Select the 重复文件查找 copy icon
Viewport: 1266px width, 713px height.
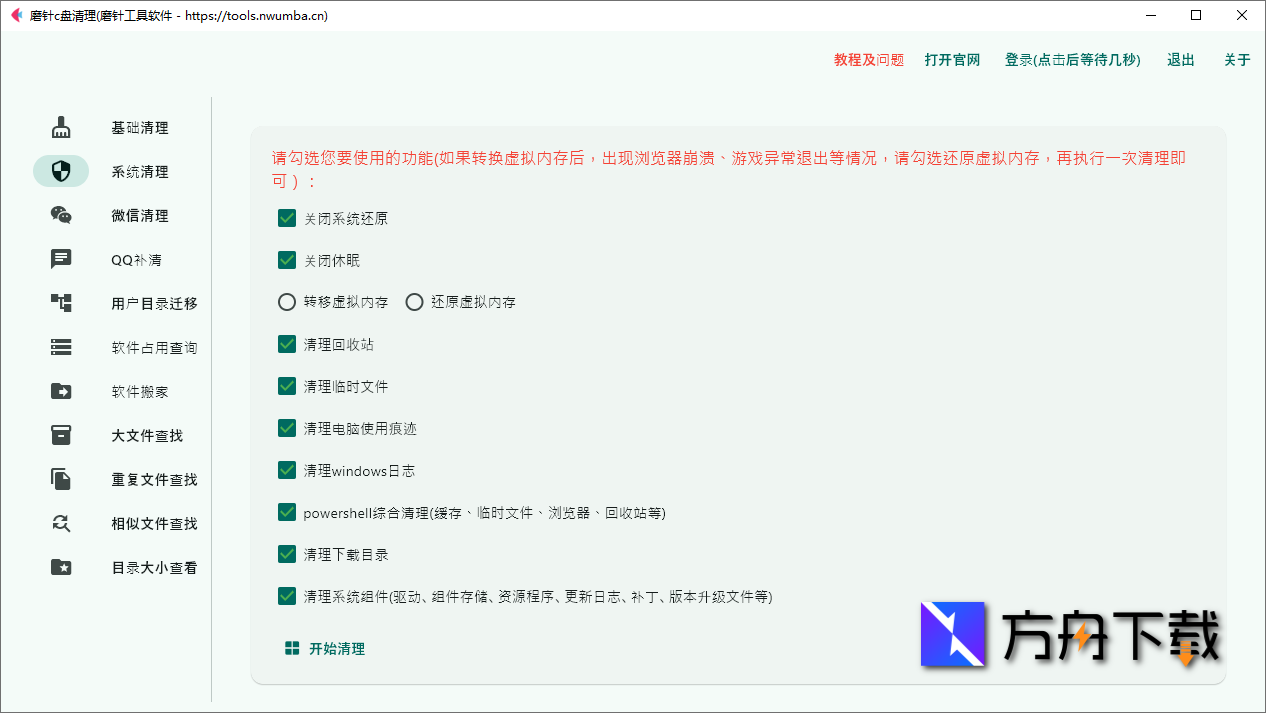click(x=61, y=479)
